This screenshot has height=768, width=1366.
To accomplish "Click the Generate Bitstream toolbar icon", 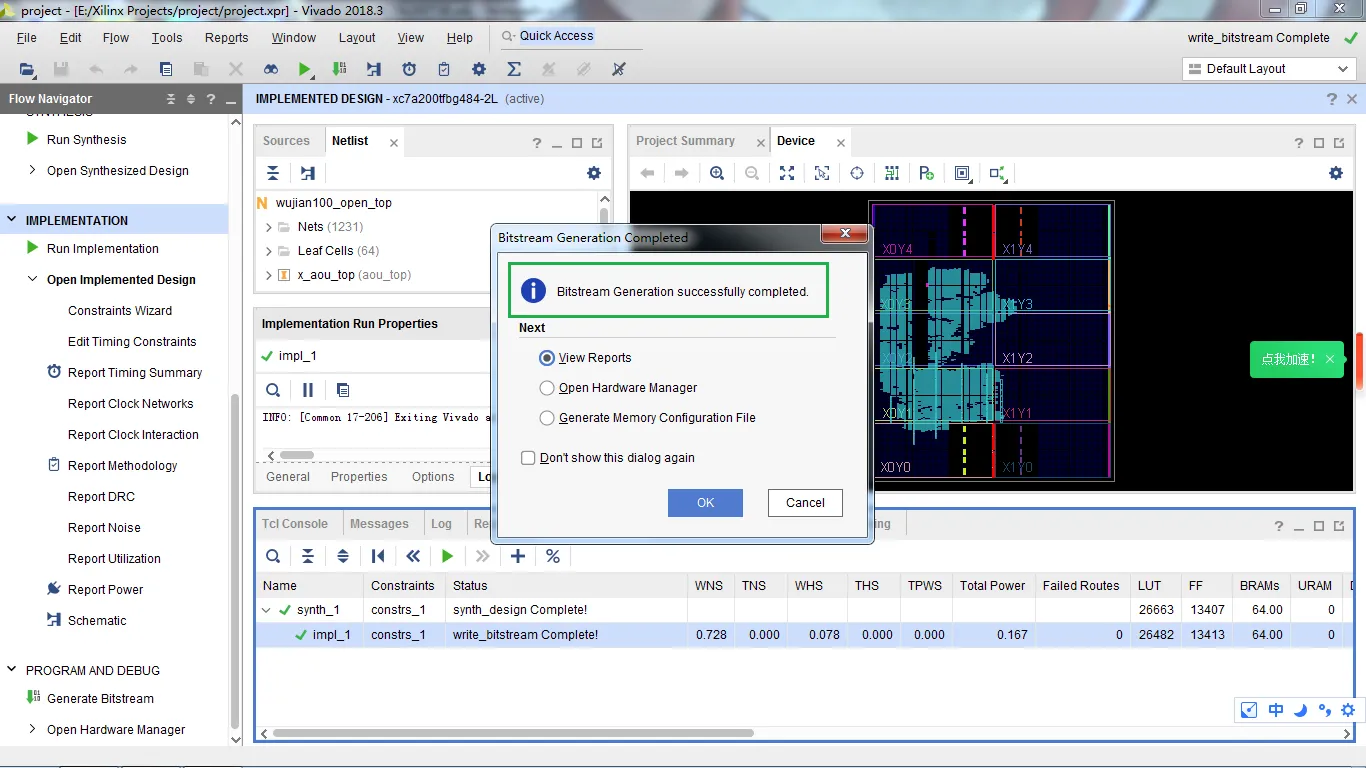I will pyautogui.click(x=339, y=69).
